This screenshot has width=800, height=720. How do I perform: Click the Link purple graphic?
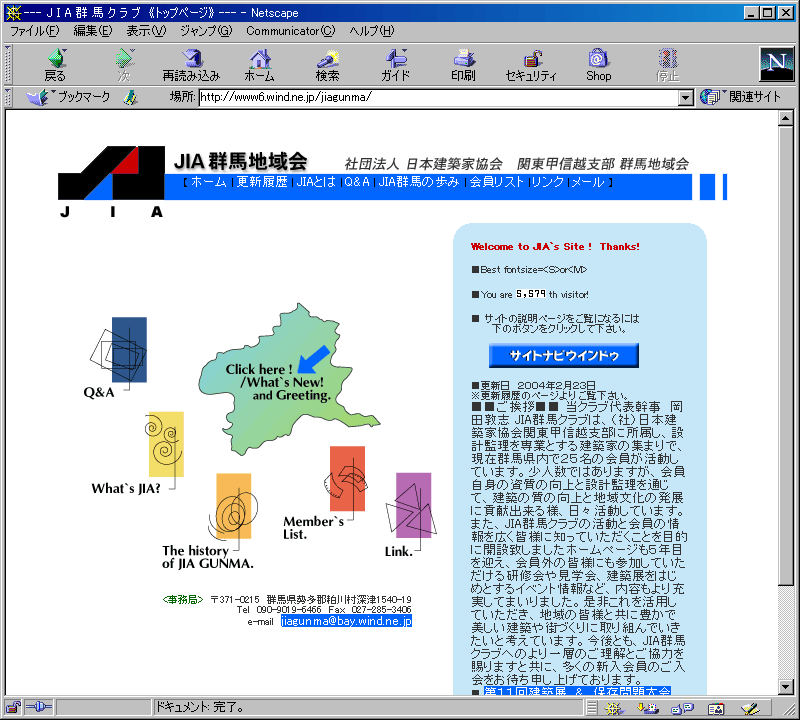[x=412, y=505]
